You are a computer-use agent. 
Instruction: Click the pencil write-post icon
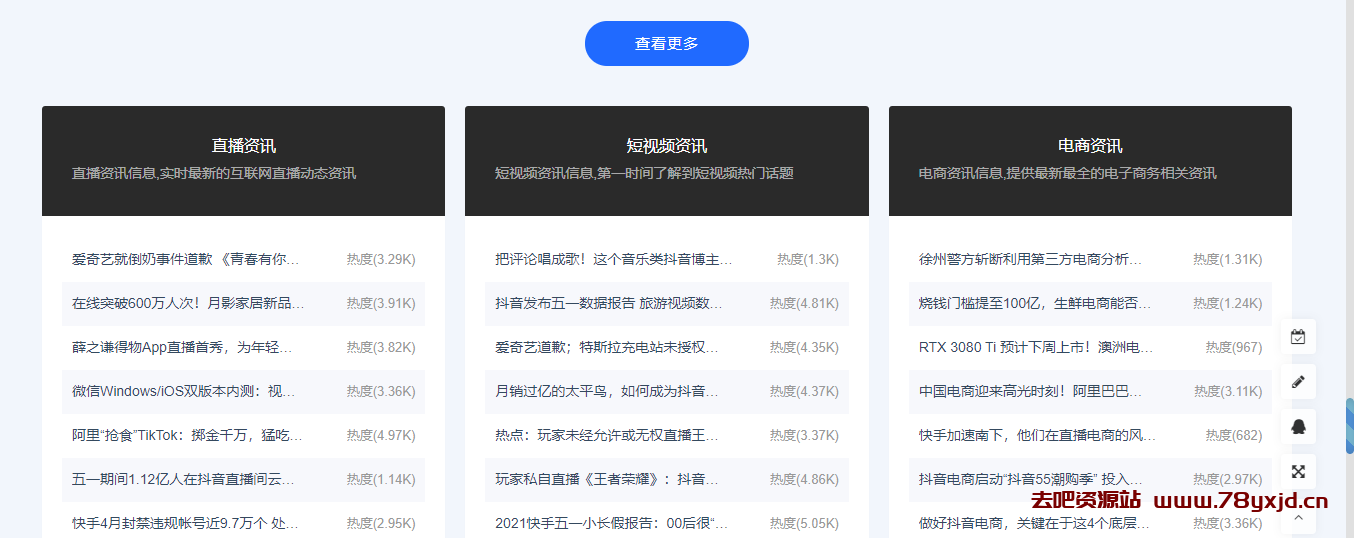point(1298,381)
